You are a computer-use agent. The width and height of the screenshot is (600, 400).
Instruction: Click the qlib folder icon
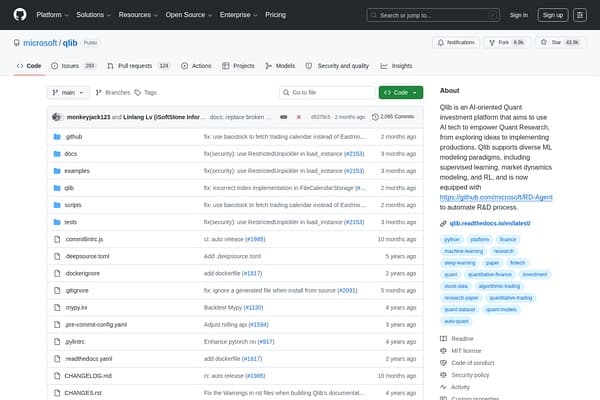click(x=57, y=188)
